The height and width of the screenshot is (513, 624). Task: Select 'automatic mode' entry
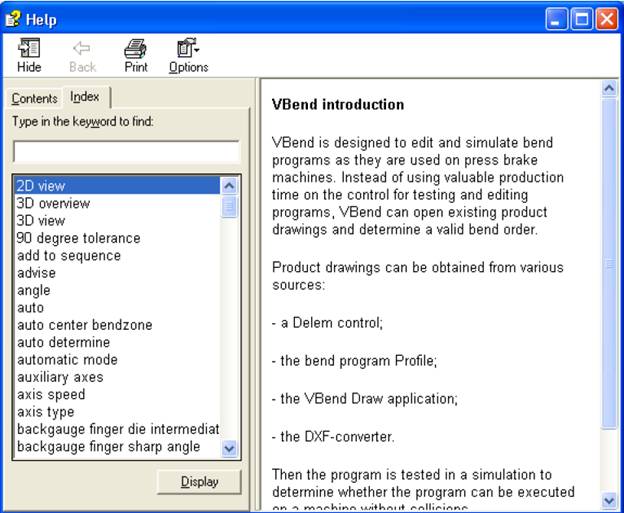(117, 360)
